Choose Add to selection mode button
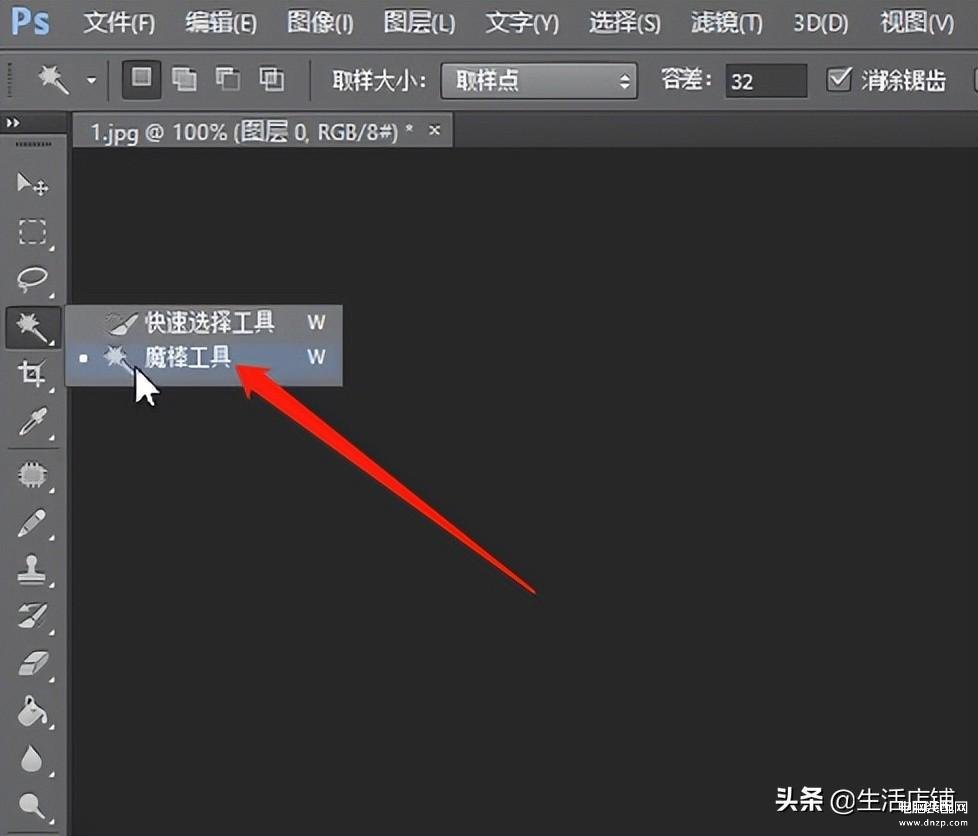978x836 pixels. pyautogui.click(x=184, y=79)
